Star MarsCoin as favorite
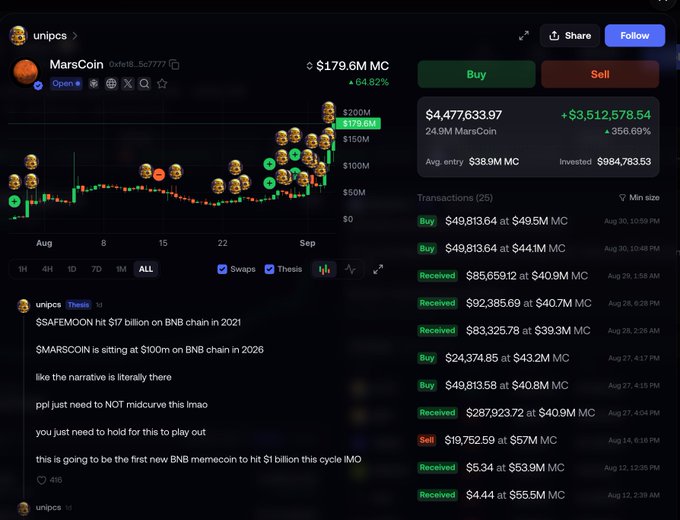 [162, 84]
